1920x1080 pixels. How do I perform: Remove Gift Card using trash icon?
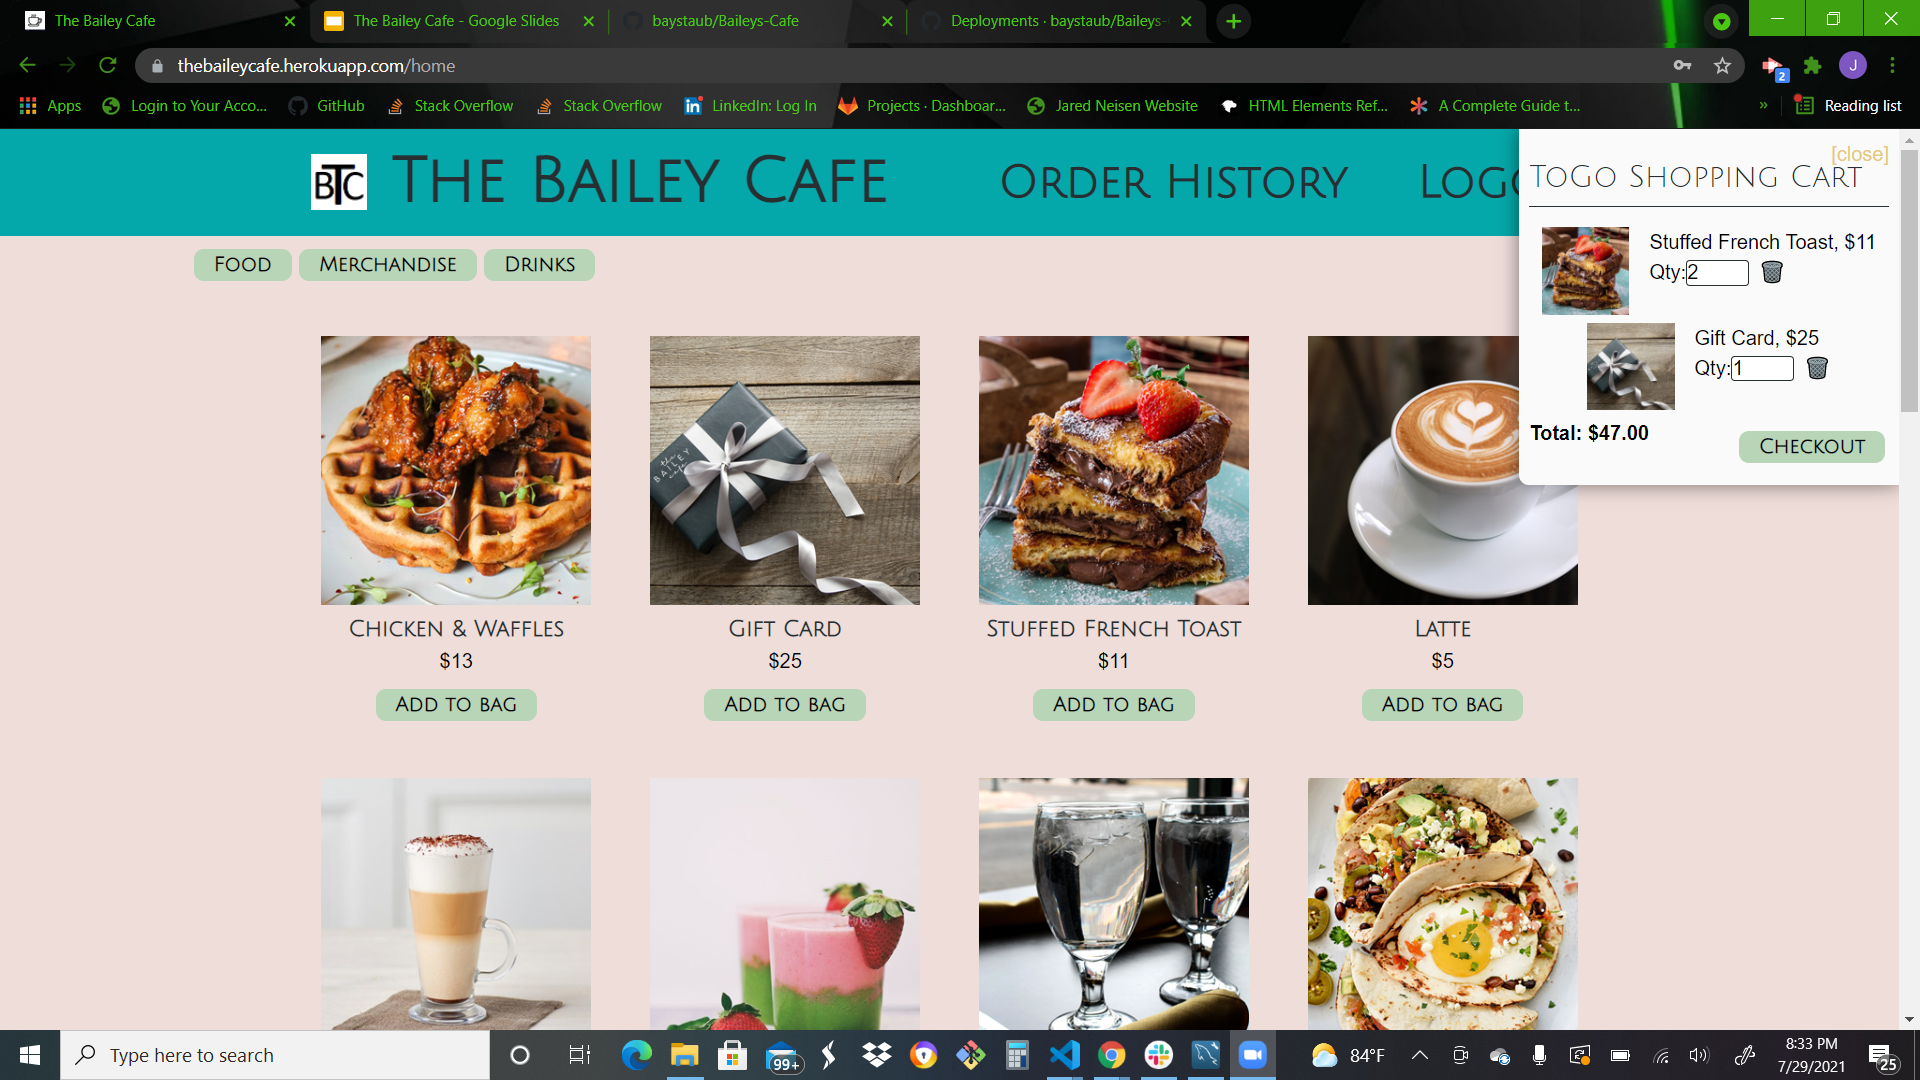(1817, 368)
